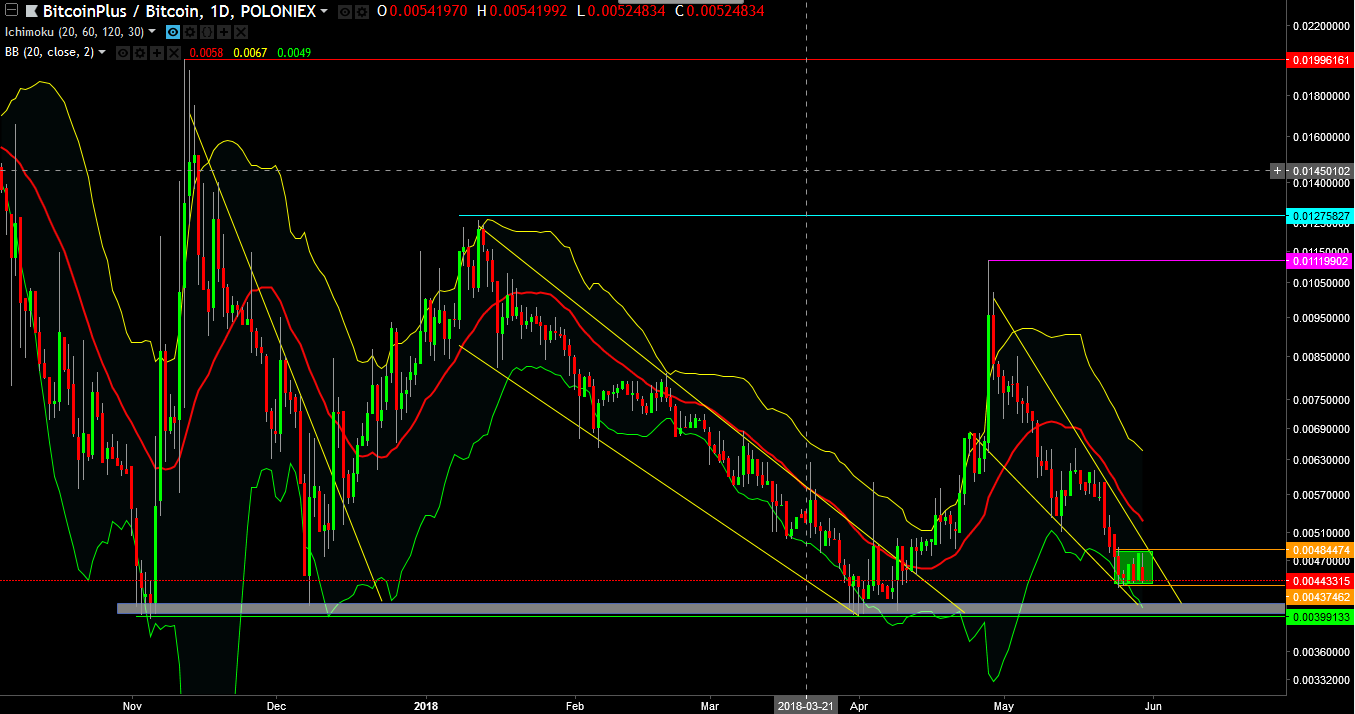The height and width of the screenshot is (714, 1355).
Task: Hide the Ichimoku indicator with its eye icon
Action: click(172, 31)
